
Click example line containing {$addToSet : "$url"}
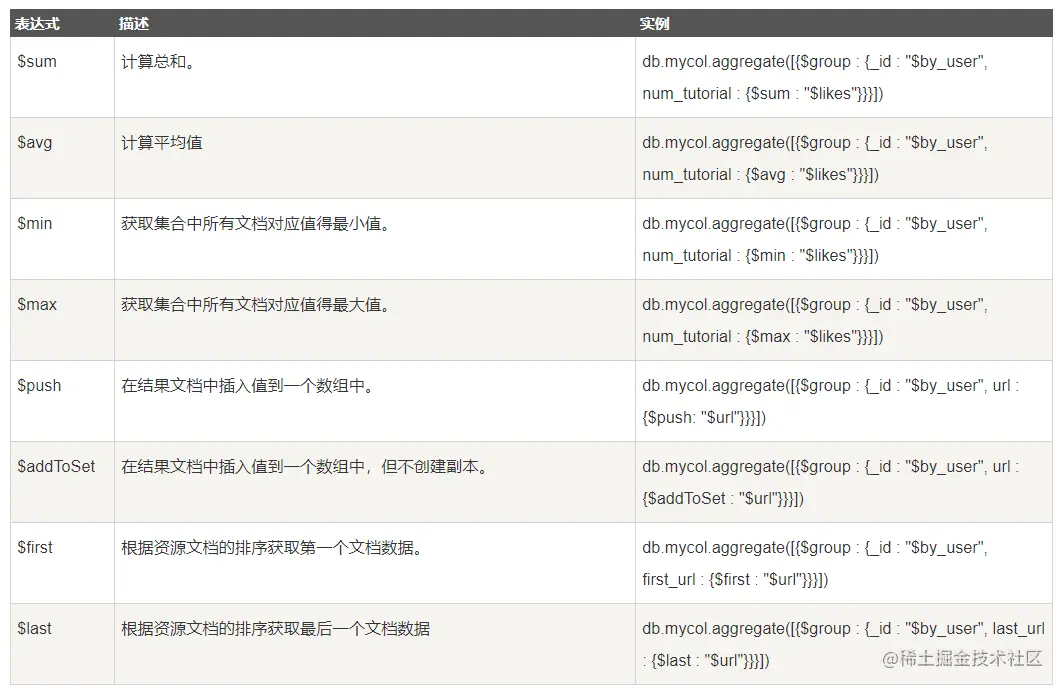[723, 498]
